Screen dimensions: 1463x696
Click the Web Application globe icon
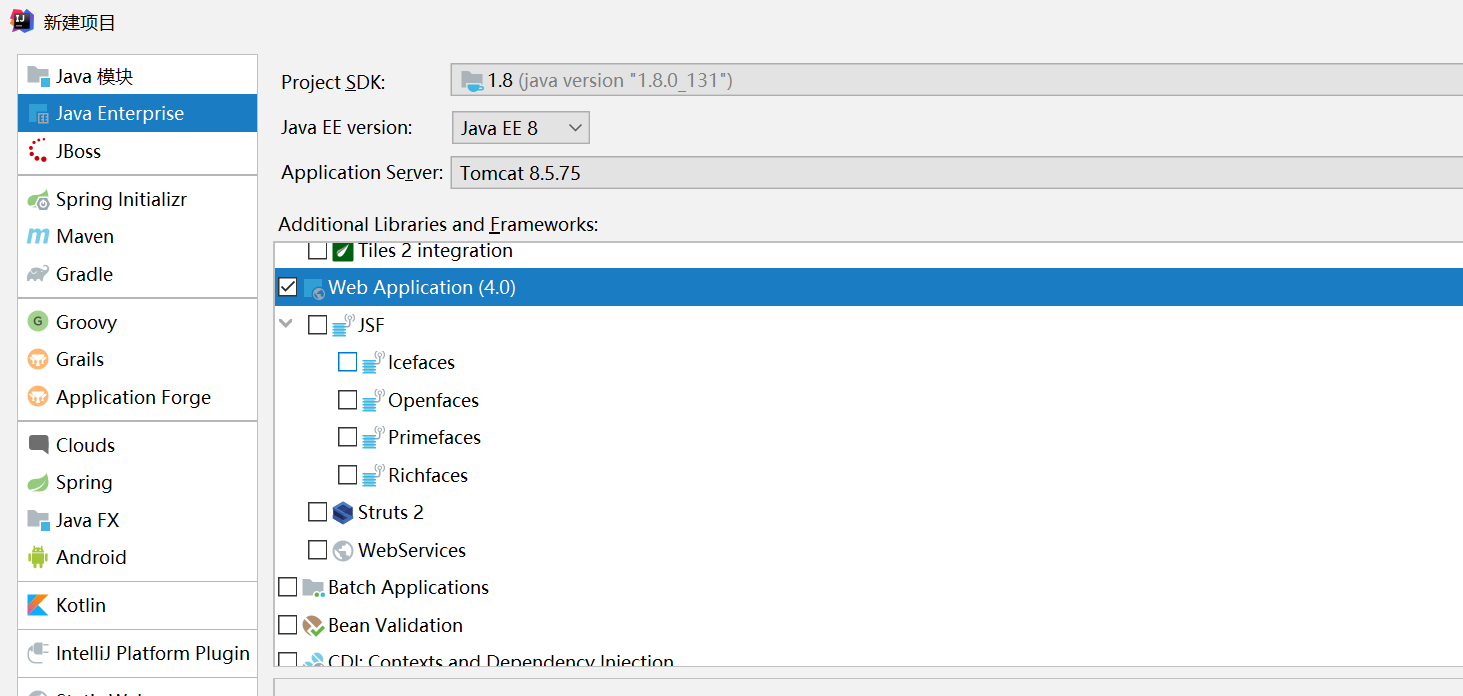pos(314,288)
